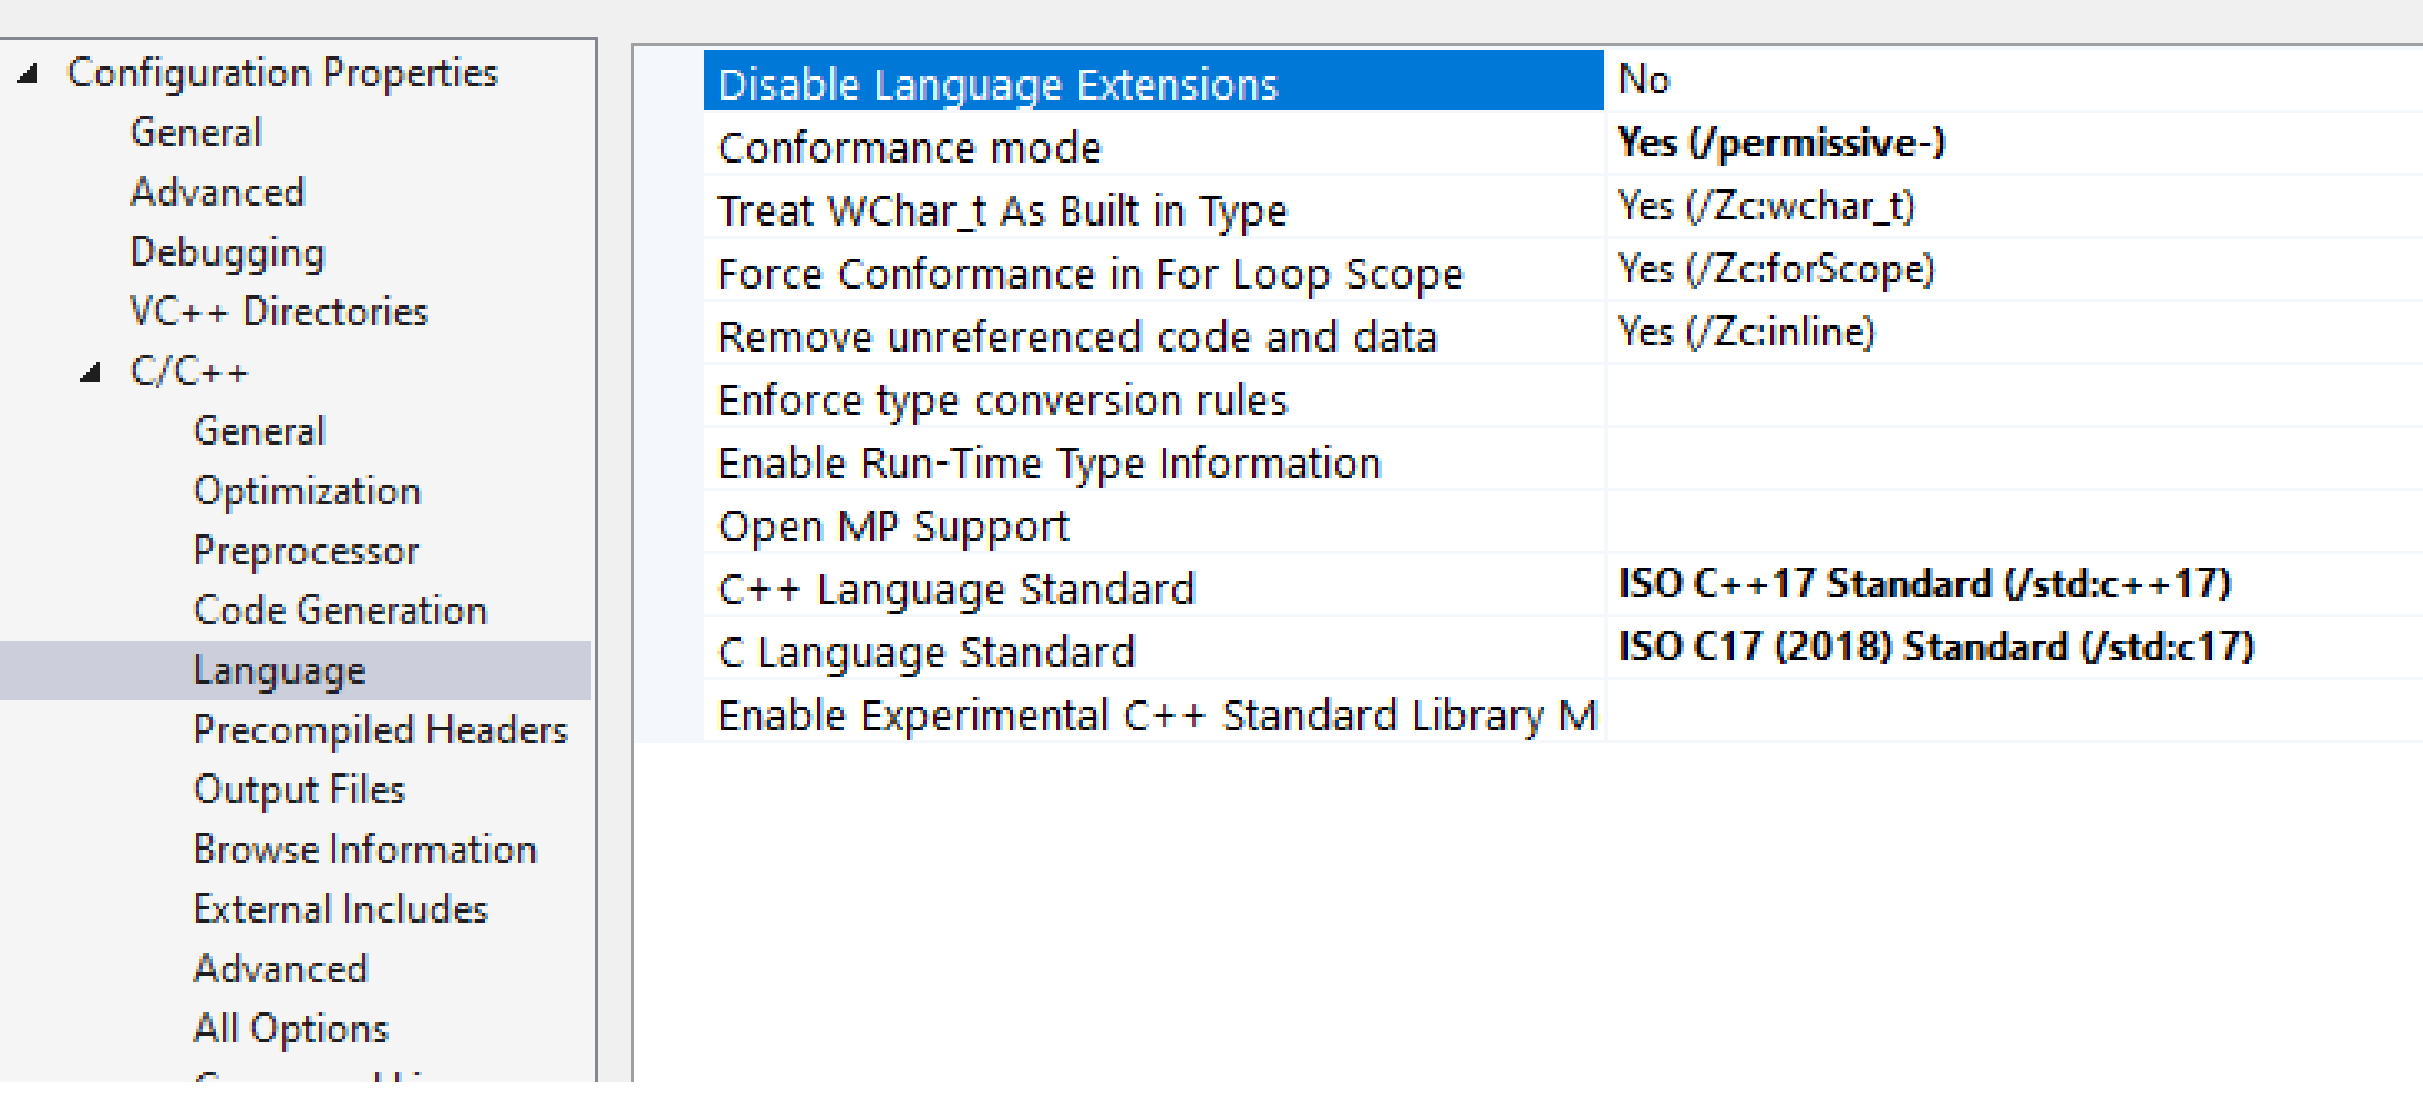Open the Optimization settings page
Image resolution: width=2423 pixels, height=1096 pixels.
[306, 490]
